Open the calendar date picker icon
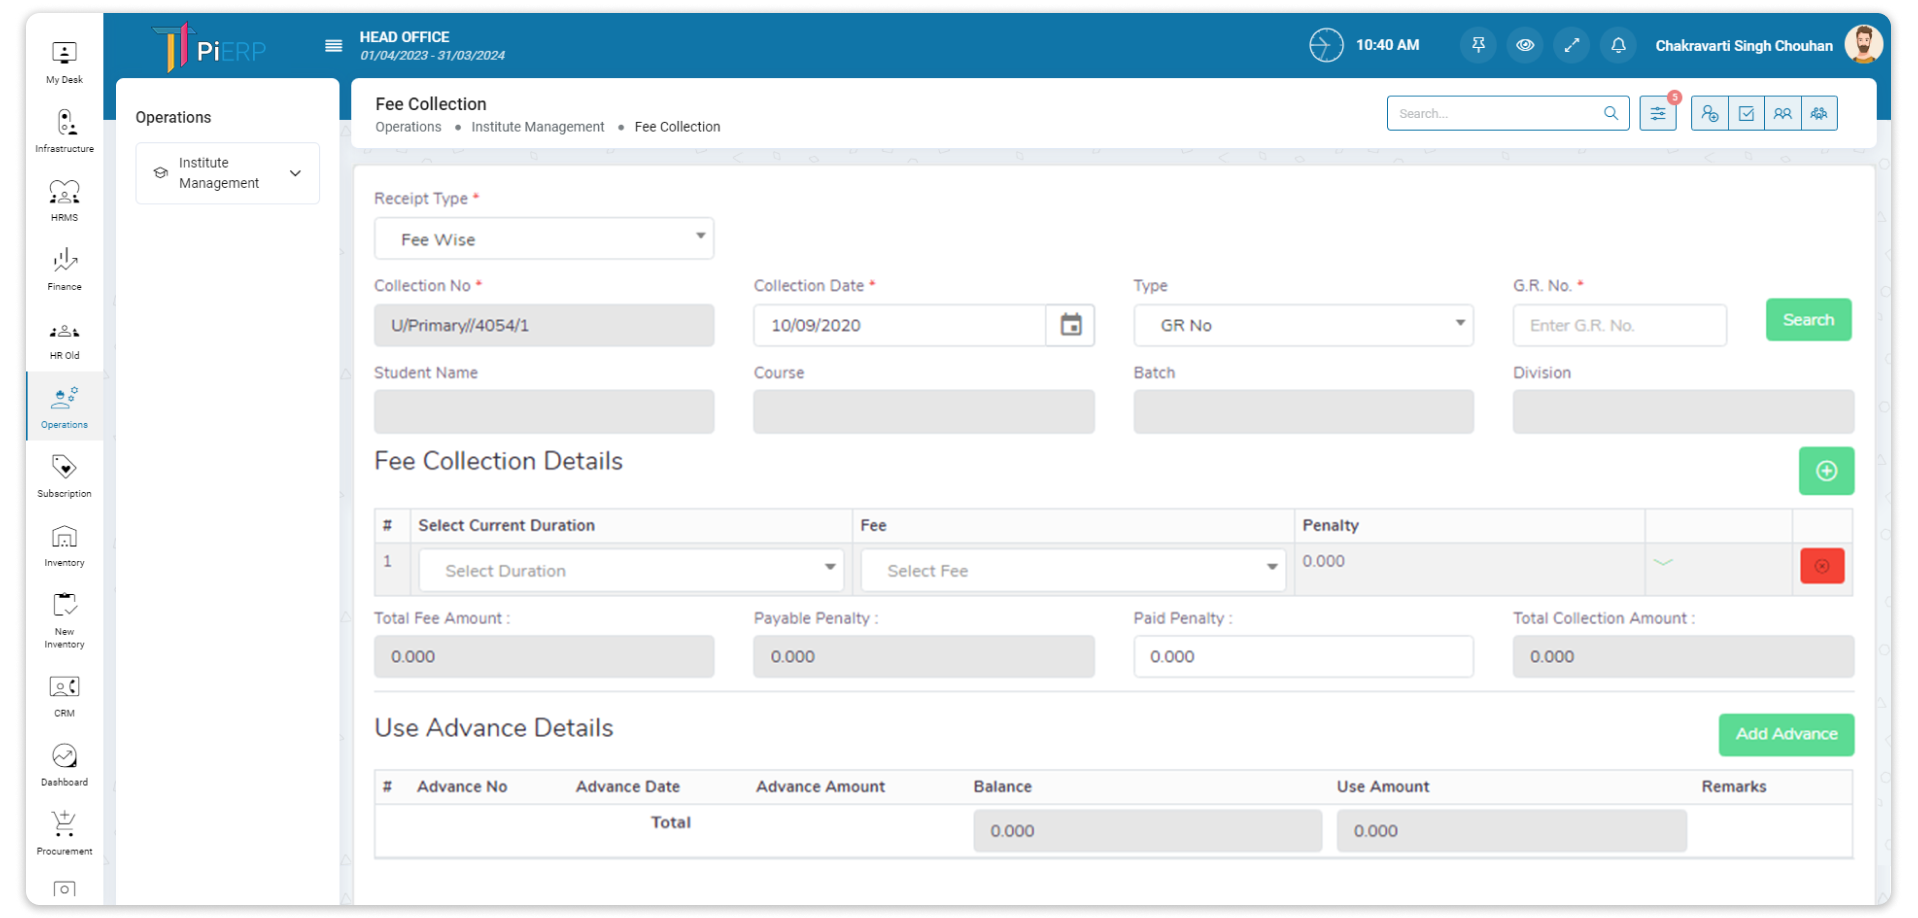1918x918 pixels. click(1070, 325)
